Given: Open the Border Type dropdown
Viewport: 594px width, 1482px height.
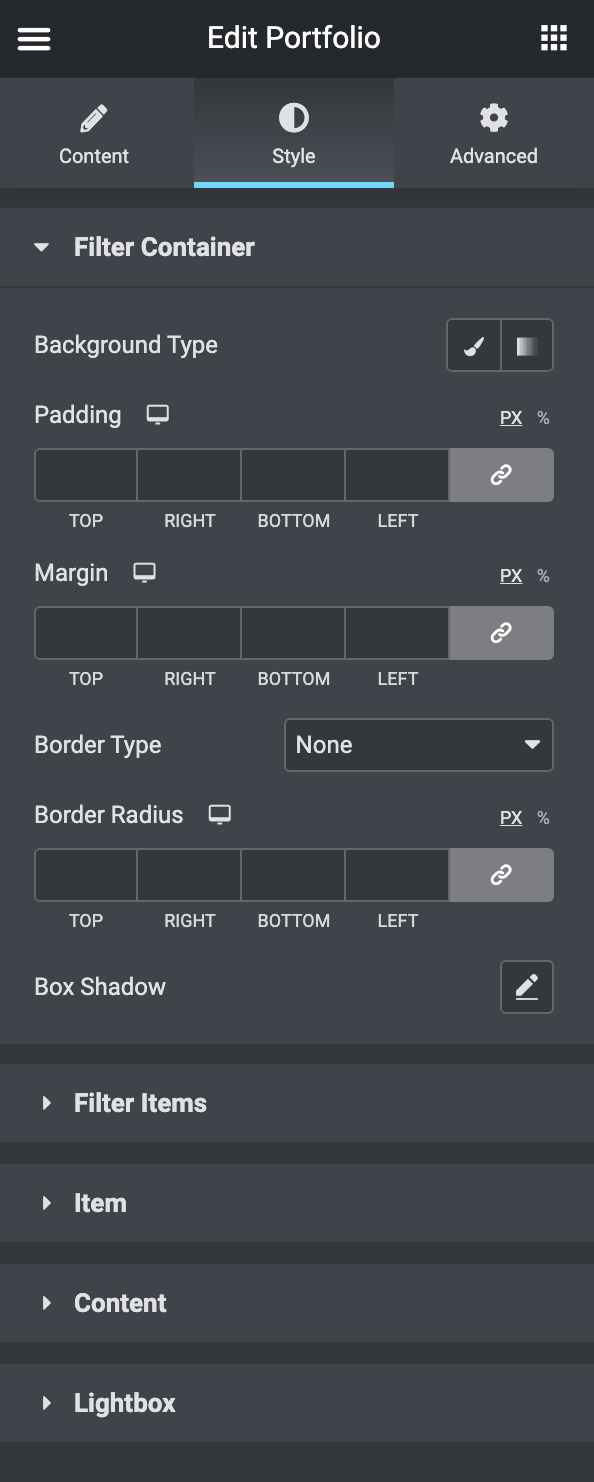Looking at the screenshot, I should click(419, 744).
